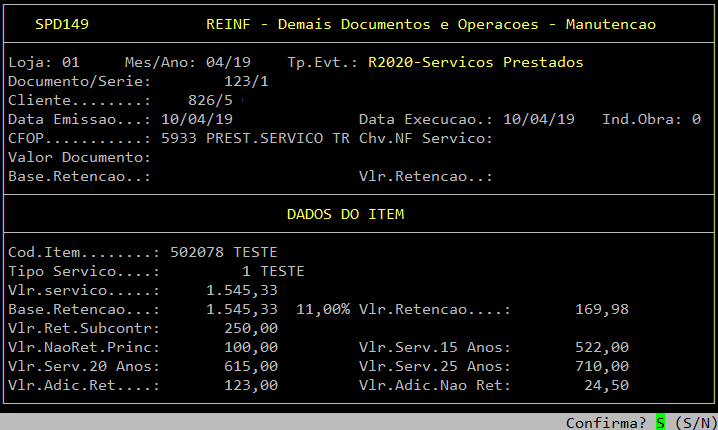Click the Vlr.Ret.Subcontr value 250,00

coord(251,328)
